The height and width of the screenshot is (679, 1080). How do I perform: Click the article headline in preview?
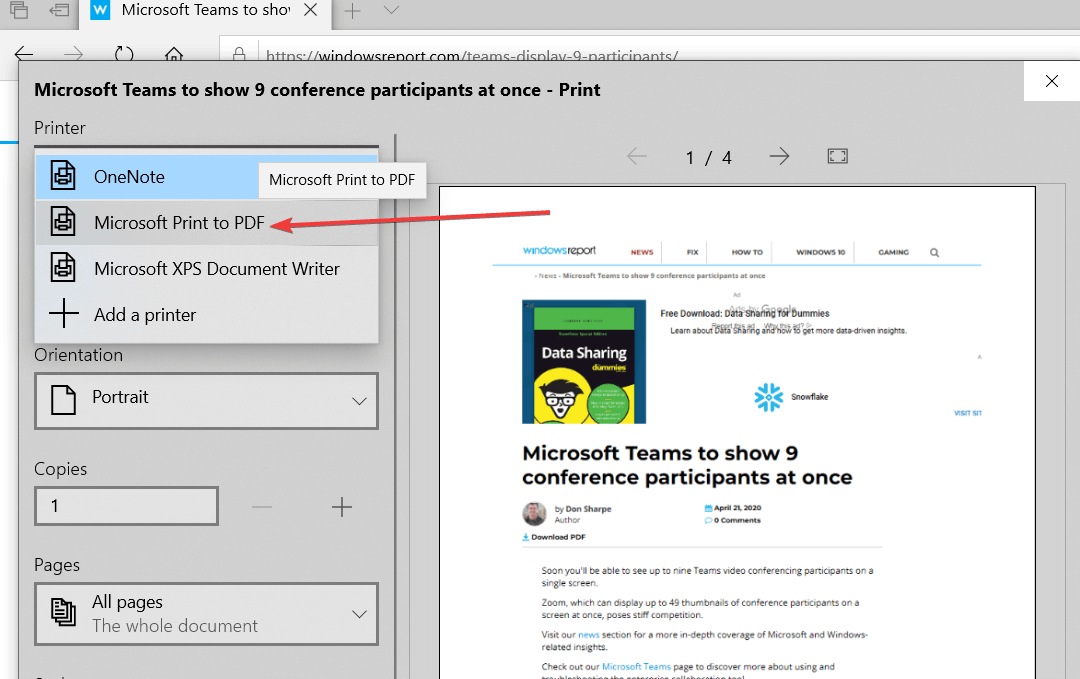click(x=687, y=465)
